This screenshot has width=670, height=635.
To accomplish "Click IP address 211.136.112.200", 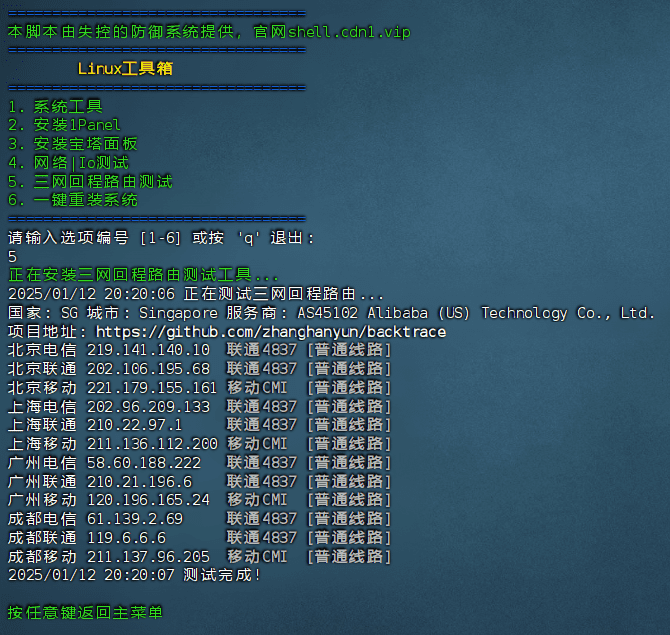I will pos(152,444).
